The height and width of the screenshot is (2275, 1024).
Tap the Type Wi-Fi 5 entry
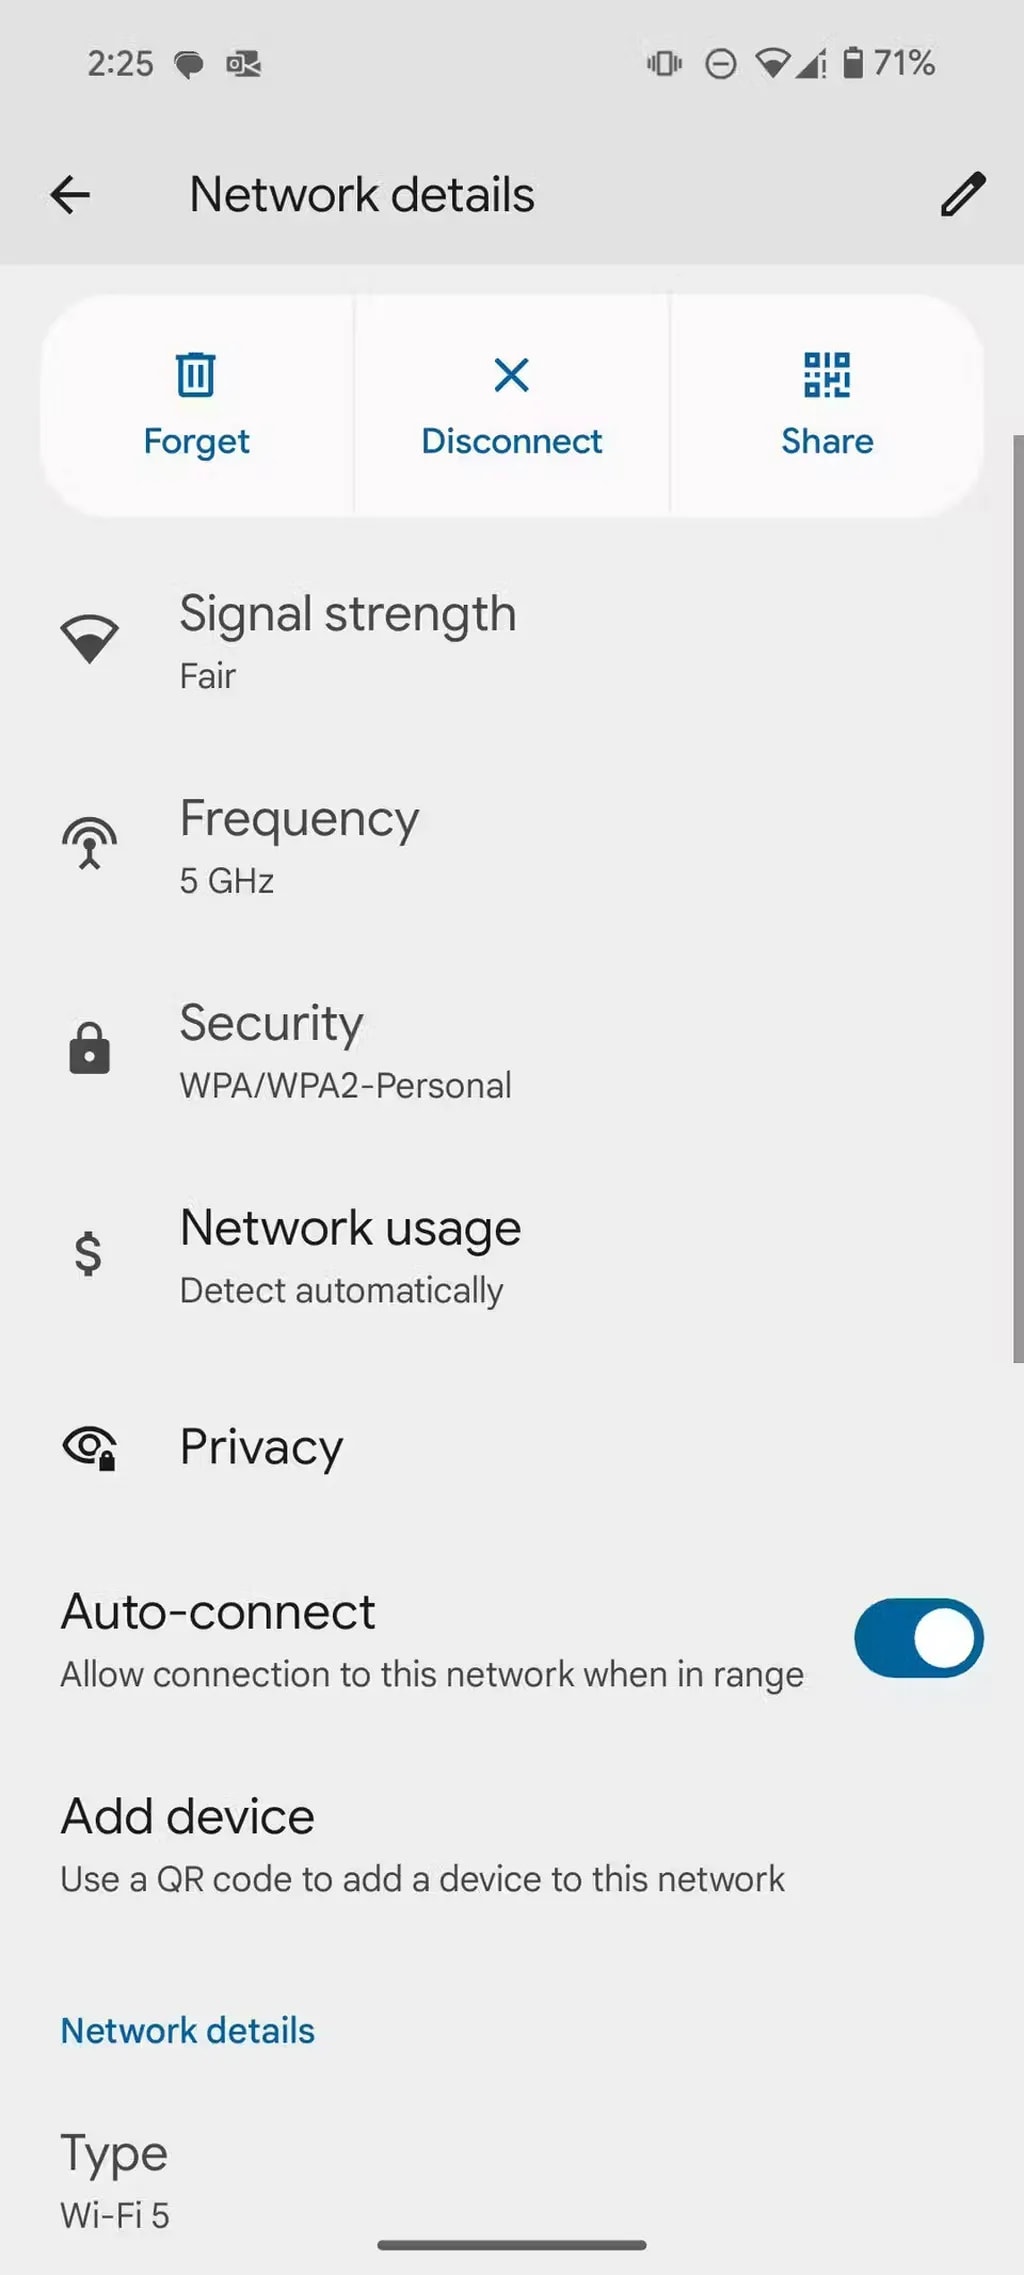click(115, 2181)
